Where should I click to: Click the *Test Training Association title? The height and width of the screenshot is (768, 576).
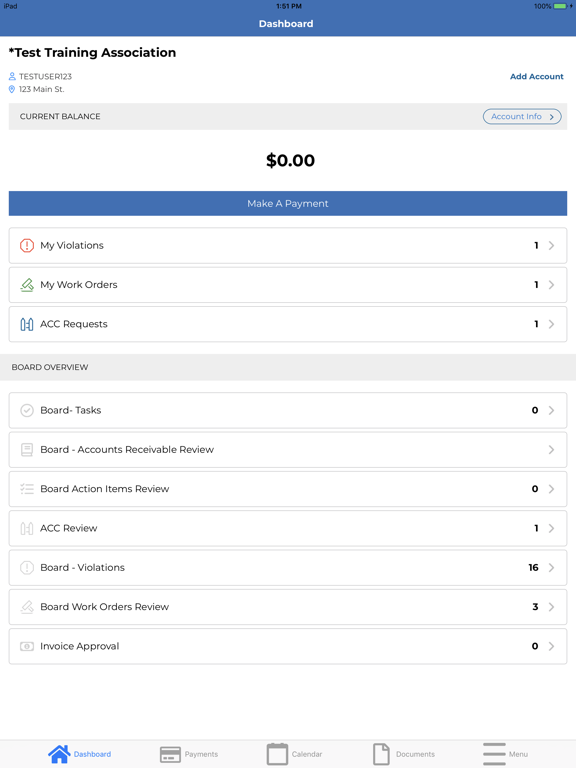point(92,52)
